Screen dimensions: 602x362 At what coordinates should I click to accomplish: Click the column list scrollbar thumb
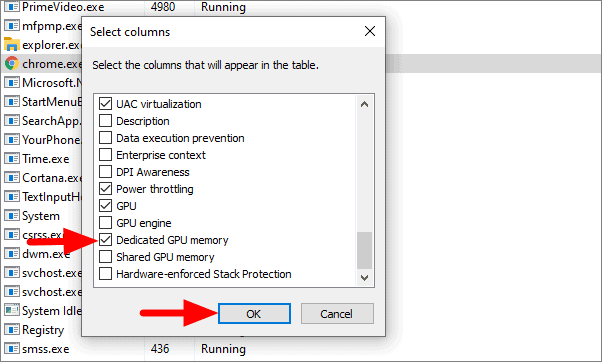tap(364, 250)
